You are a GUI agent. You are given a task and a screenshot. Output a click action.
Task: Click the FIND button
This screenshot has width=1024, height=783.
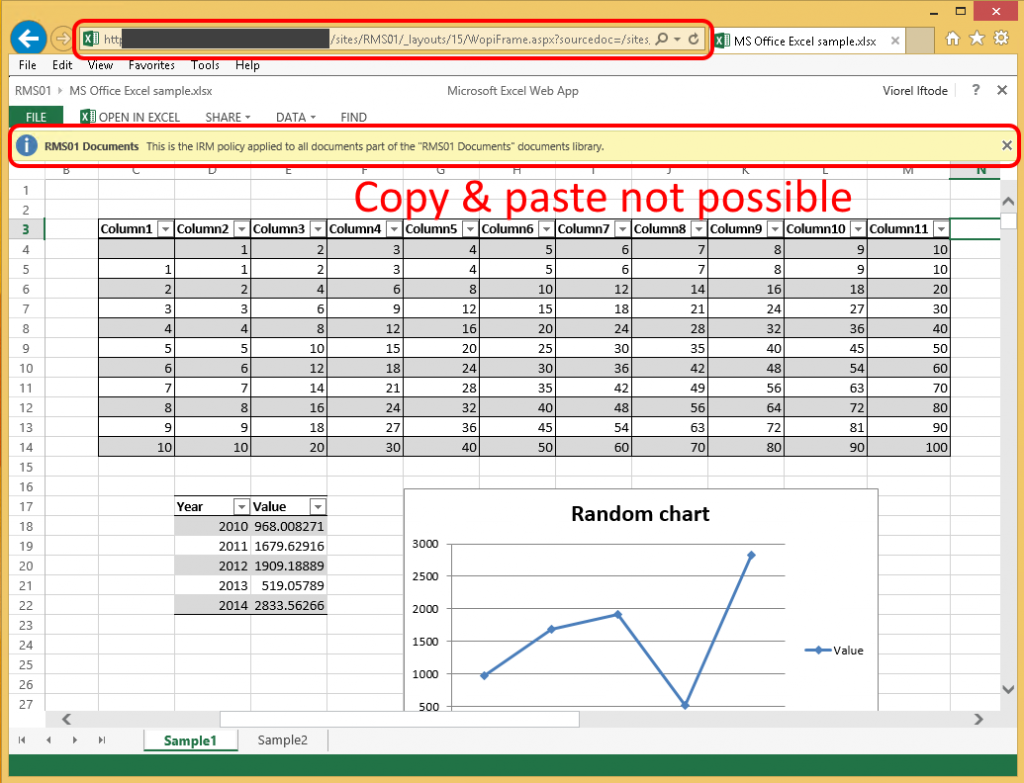pyautogui.click(x=353, y=117)
